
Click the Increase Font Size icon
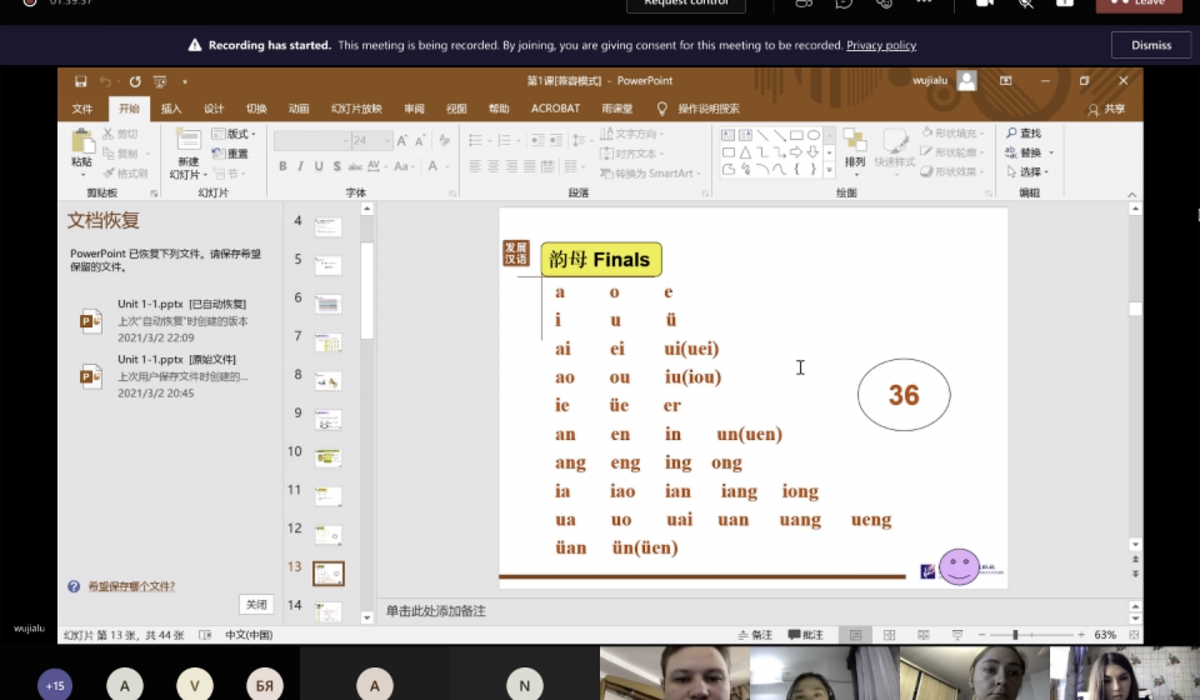tap(403, 141)
